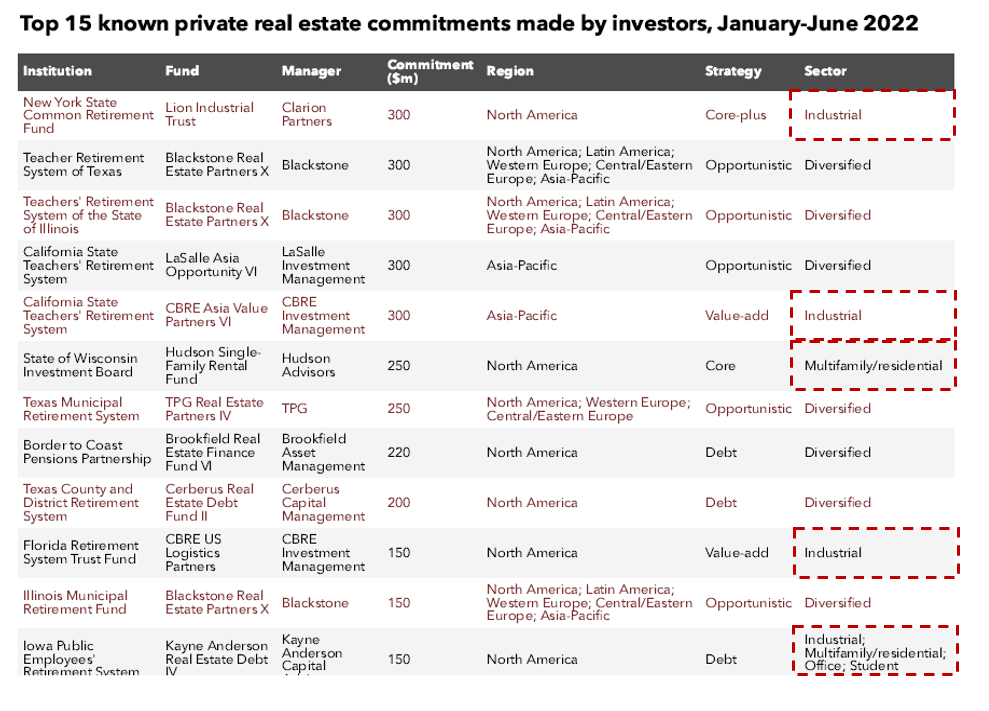This screenshot has height=711, width=989.
Task: Open the Lion Industrial Trust fund link
Action: click(x=209, y=114)
